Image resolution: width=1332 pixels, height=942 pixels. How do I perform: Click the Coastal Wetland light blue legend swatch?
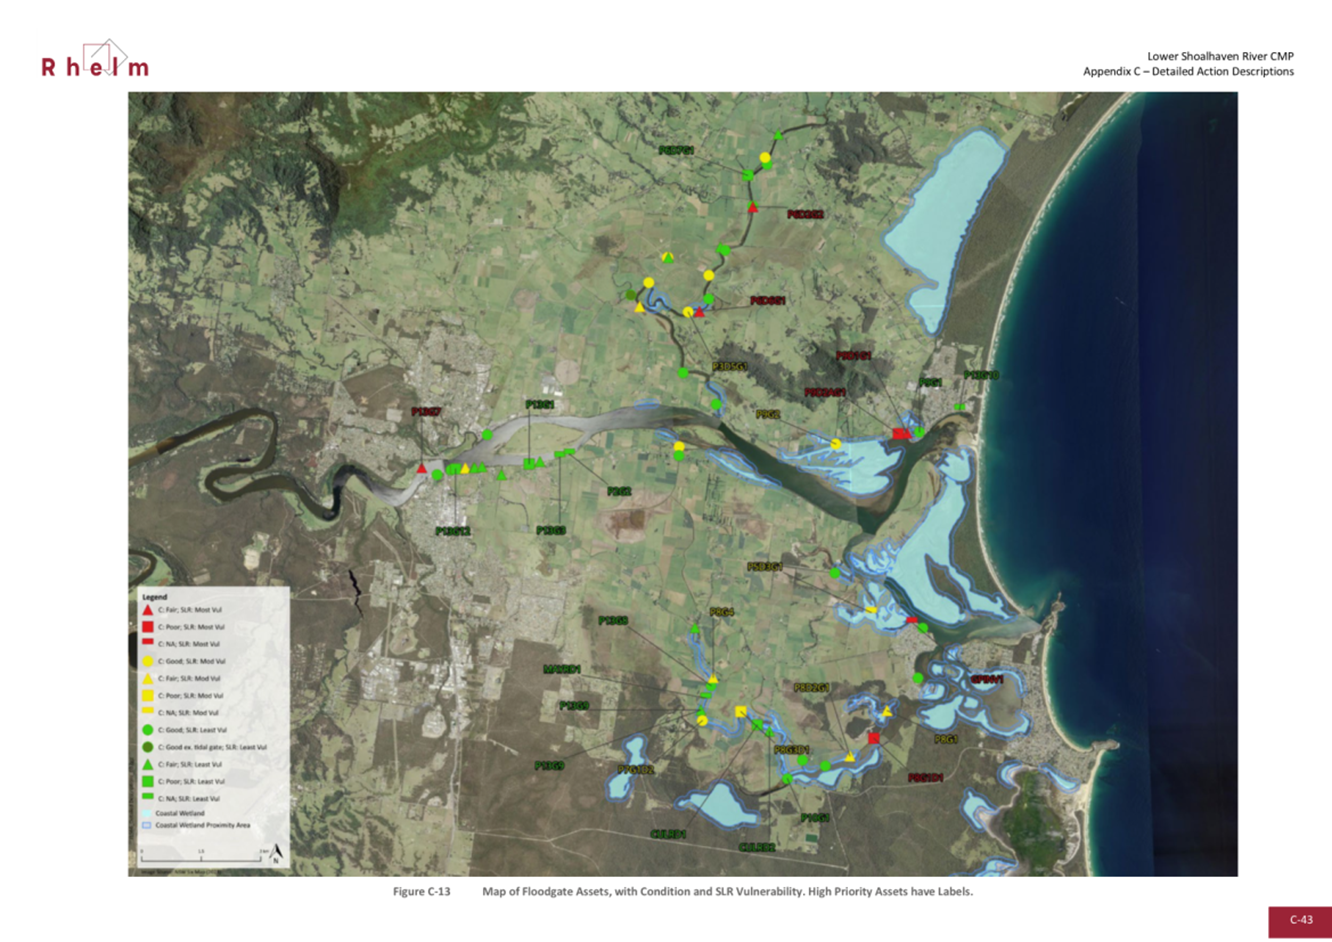coord(148,813)
